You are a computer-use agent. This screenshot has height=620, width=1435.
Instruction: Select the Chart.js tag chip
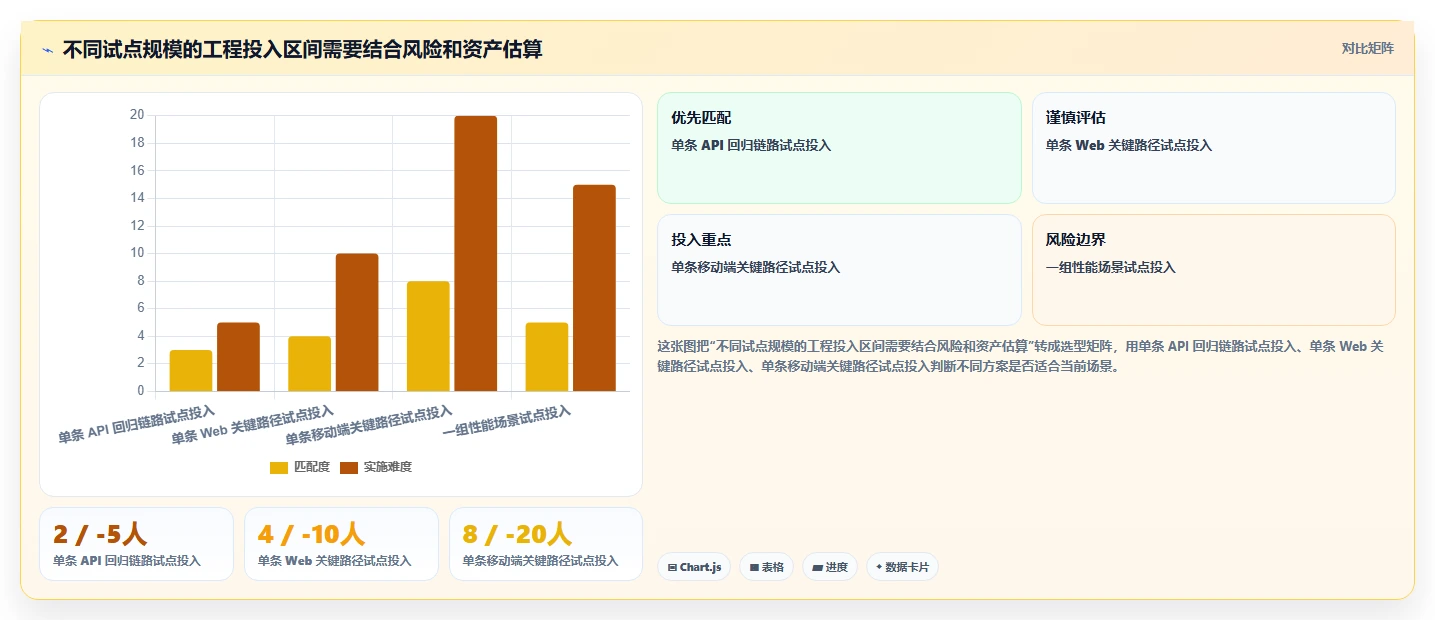coord(694,567)
